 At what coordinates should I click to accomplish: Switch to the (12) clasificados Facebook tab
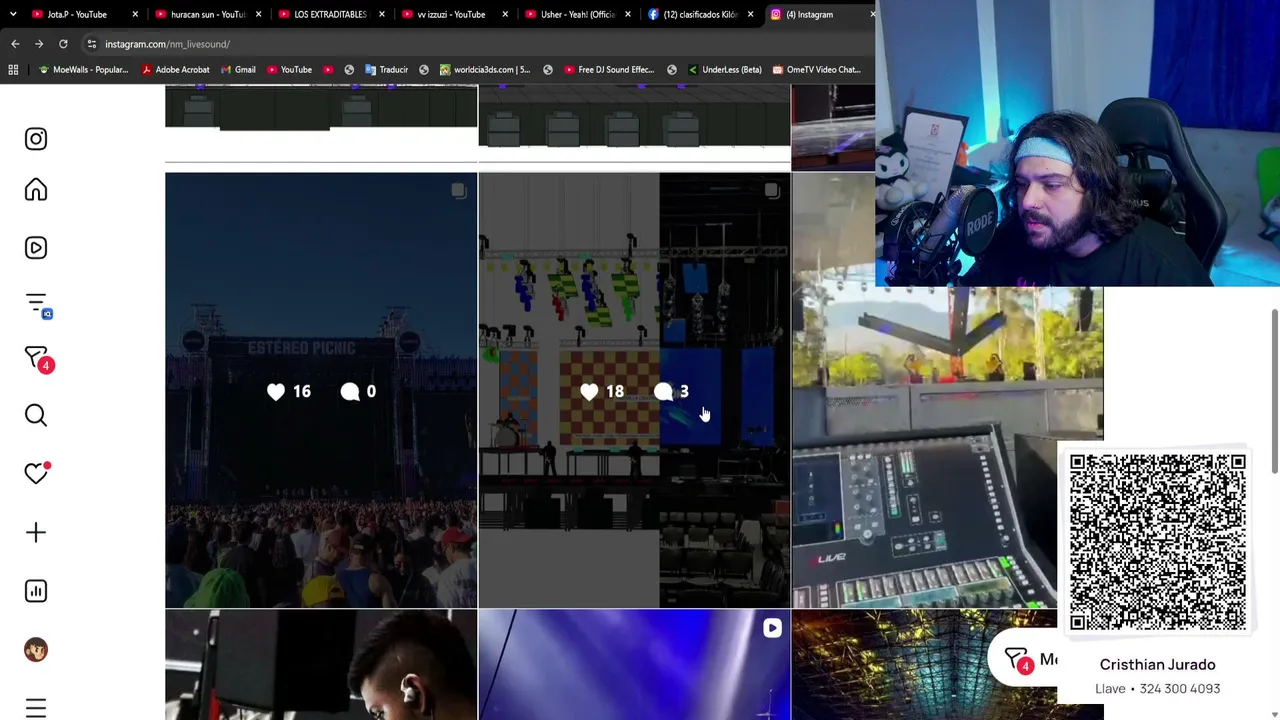[699, 15]
